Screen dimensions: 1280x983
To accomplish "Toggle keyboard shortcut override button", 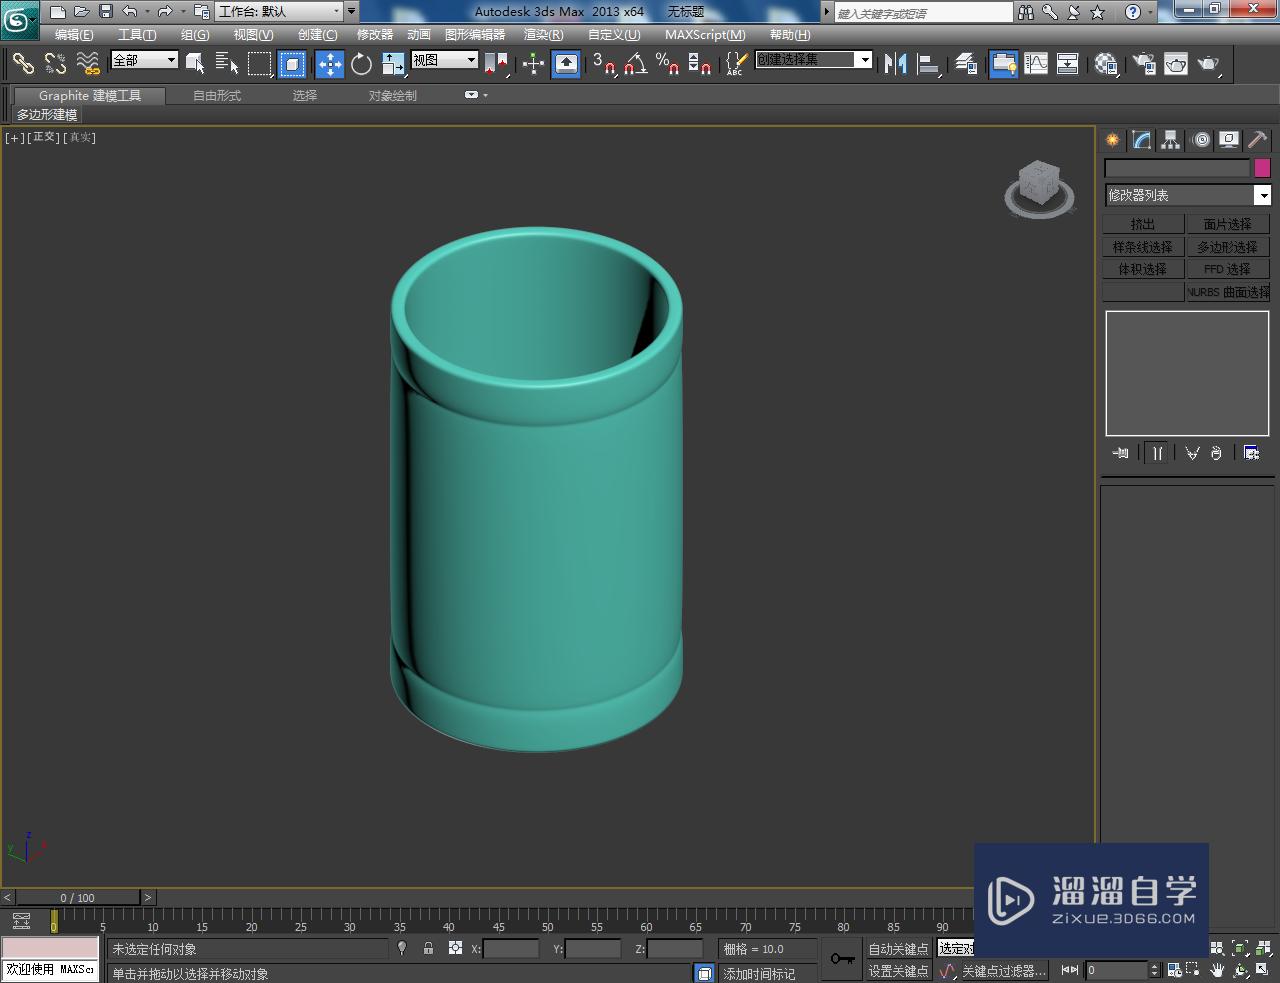I will point(566,63).
